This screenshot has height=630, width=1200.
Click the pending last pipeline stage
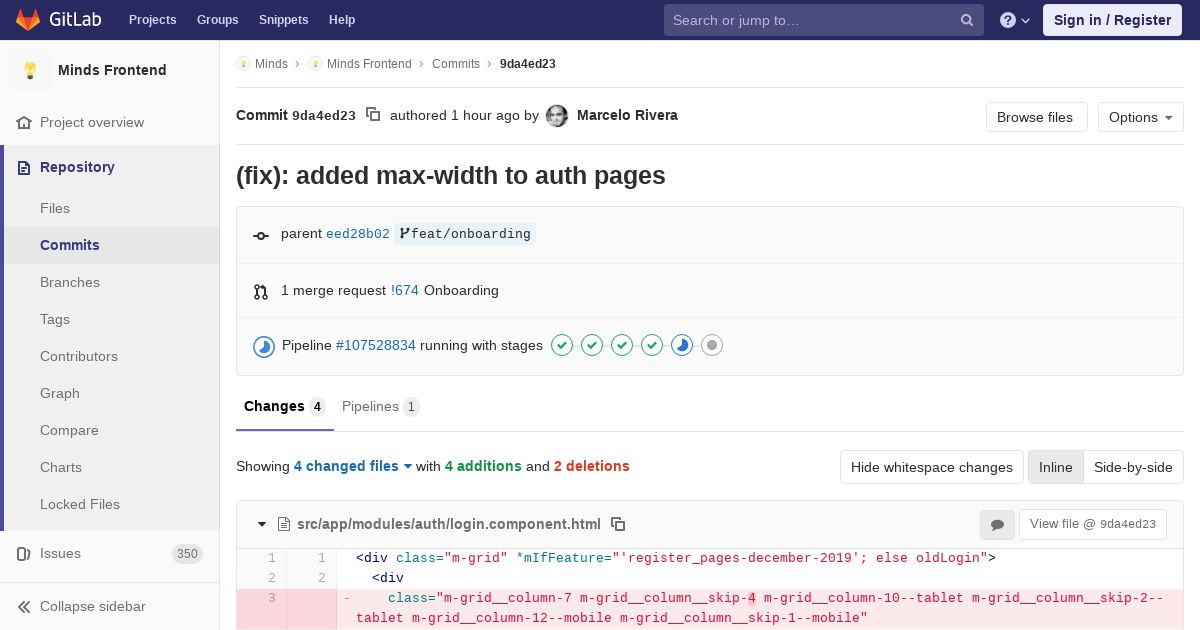pyautogui.click(x=712, y=346)
